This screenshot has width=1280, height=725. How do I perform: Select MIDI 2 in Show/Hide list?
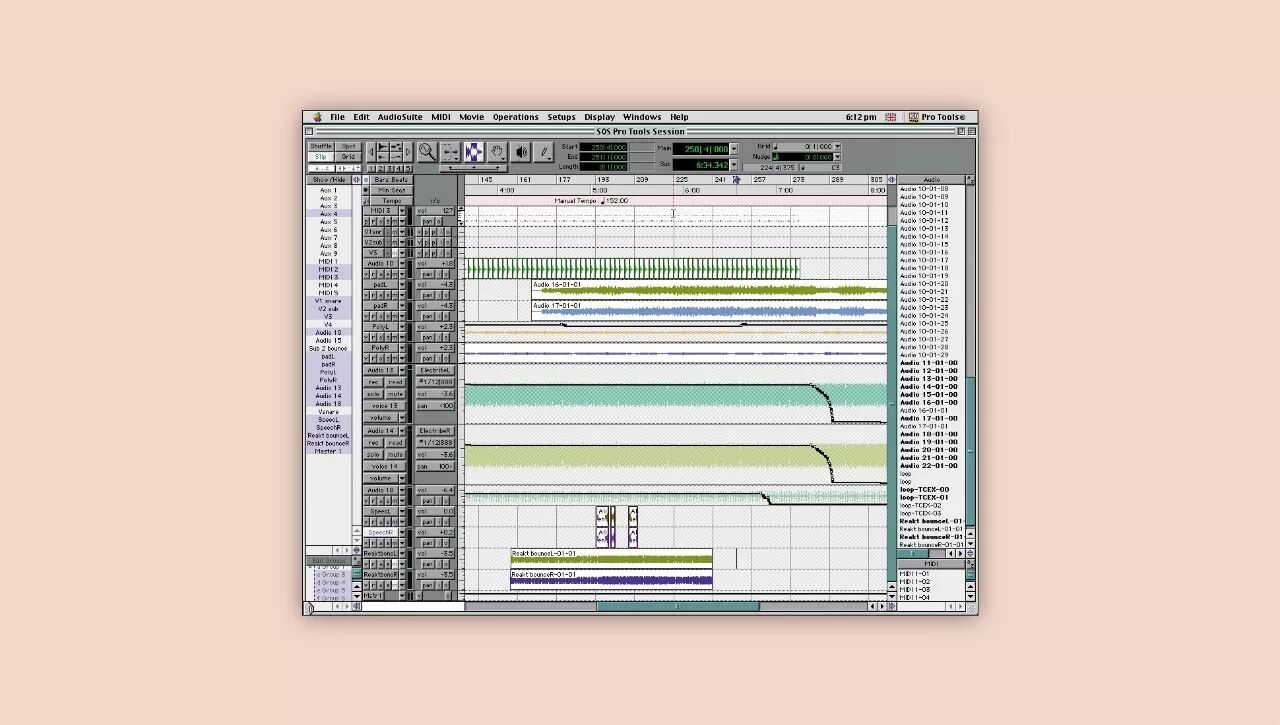point(328,269)
